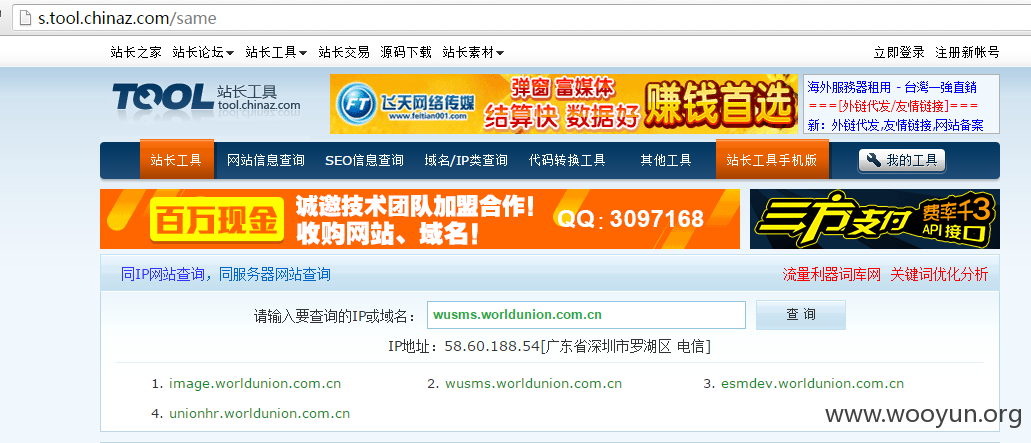
Task: Open image.worldunion.com.cn result
Action: click(255, 383)
